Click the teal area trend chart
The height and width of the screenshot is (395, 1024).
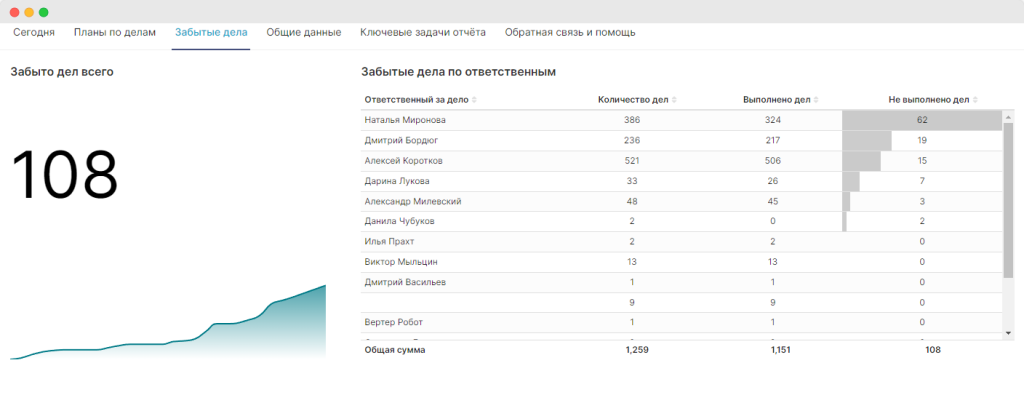tap(168, 323)
